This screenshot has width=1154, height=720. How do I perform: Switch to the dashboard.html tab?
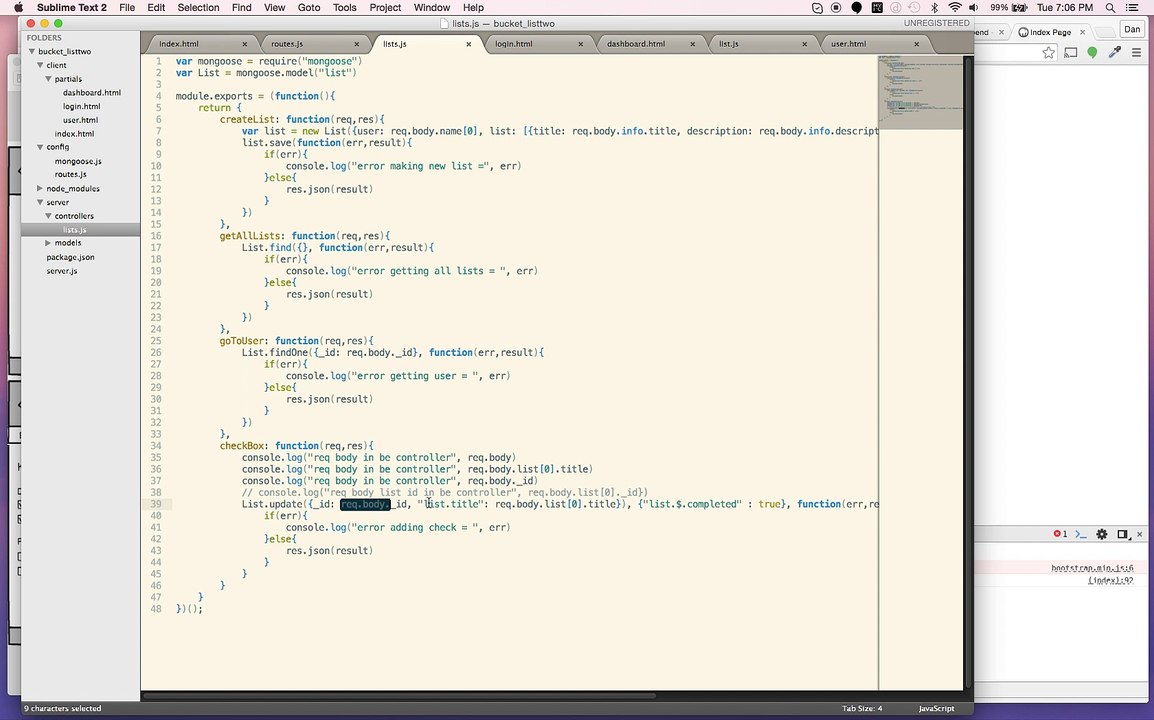pos(635,44)
